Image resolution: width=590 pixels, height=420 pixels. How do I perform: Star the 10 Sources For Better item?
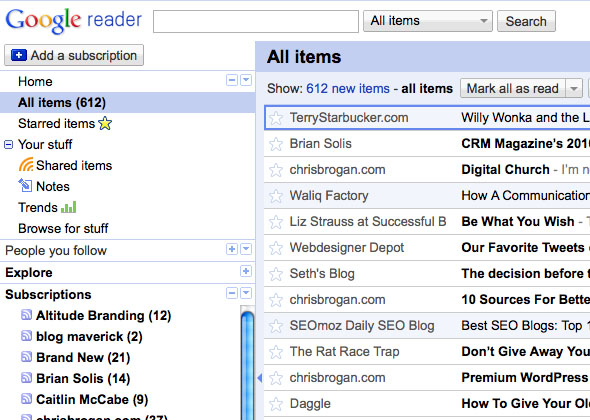(276, 300)
